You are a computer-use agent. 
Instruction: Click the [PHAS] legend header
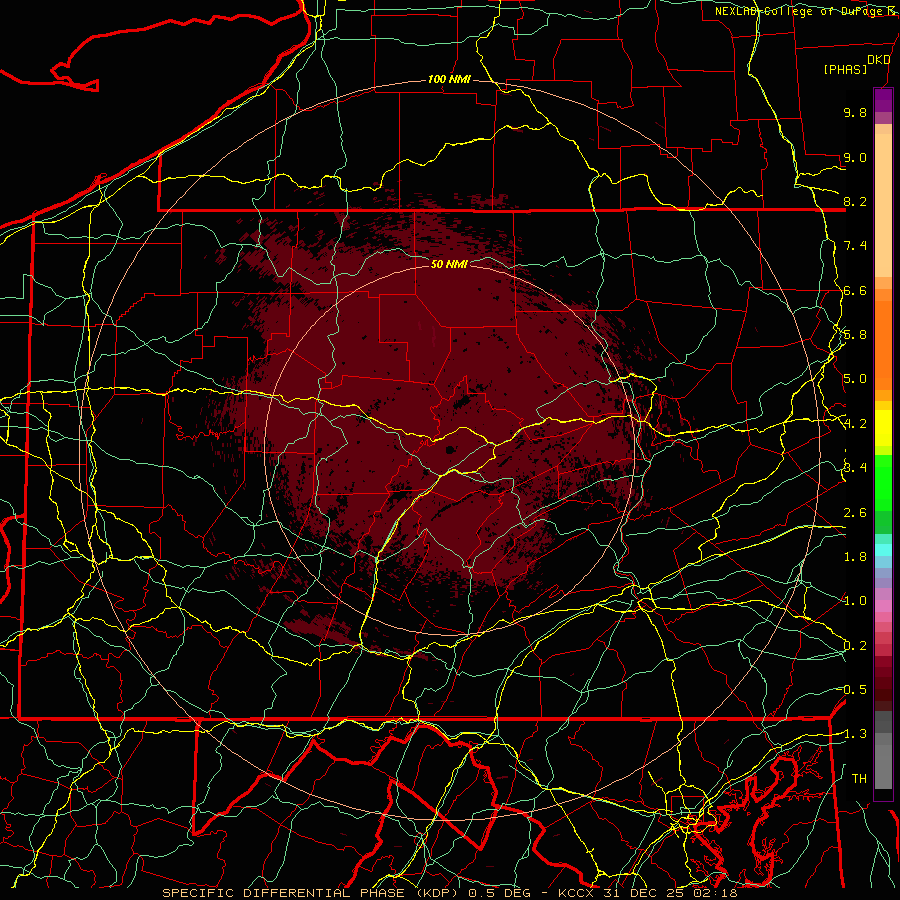[x=845, y=69]
